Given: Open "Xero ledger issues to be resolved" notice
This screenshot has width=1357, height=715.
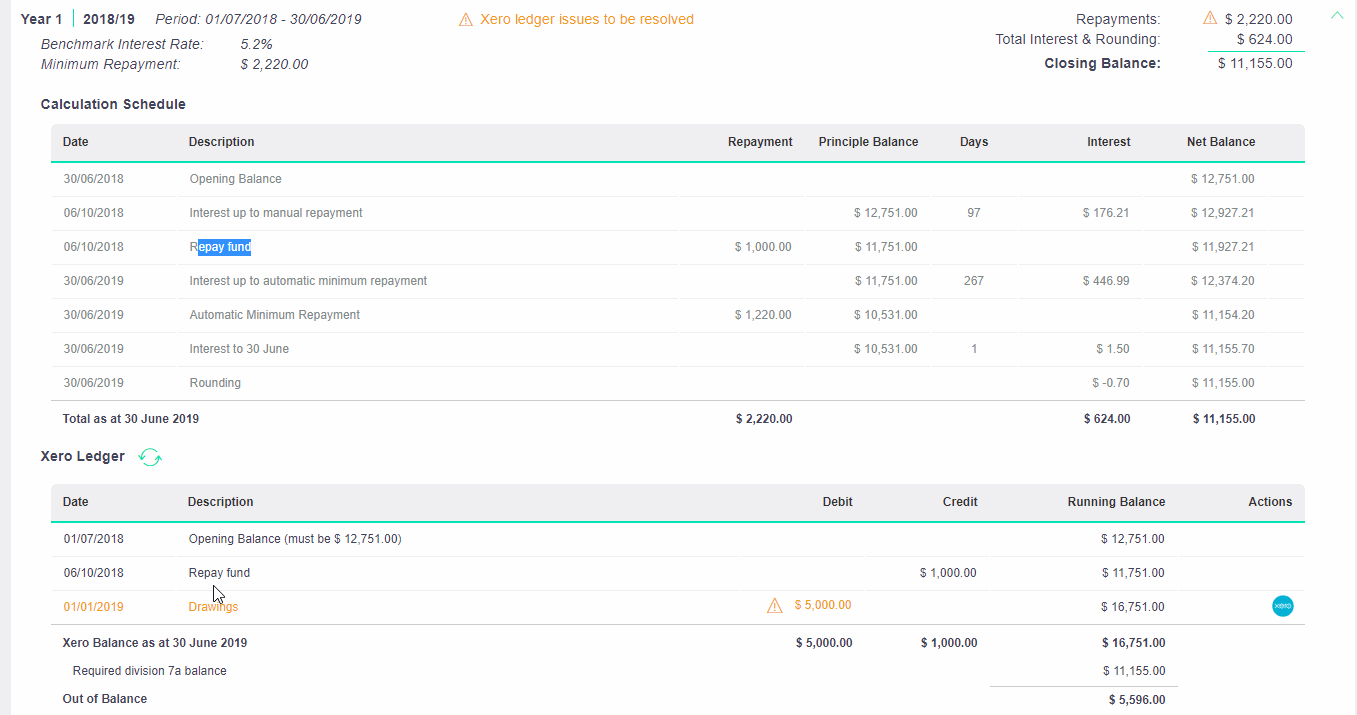Looking at the screenshot, I should (x=586, y=19).
